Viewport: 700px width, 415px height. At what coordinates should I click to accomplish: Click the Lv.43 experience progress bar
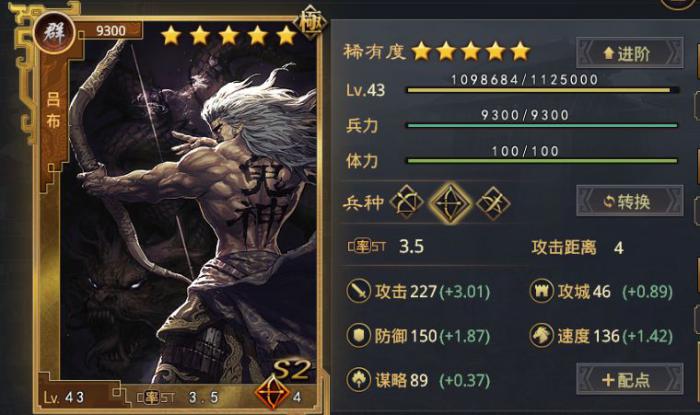point(543,90)
